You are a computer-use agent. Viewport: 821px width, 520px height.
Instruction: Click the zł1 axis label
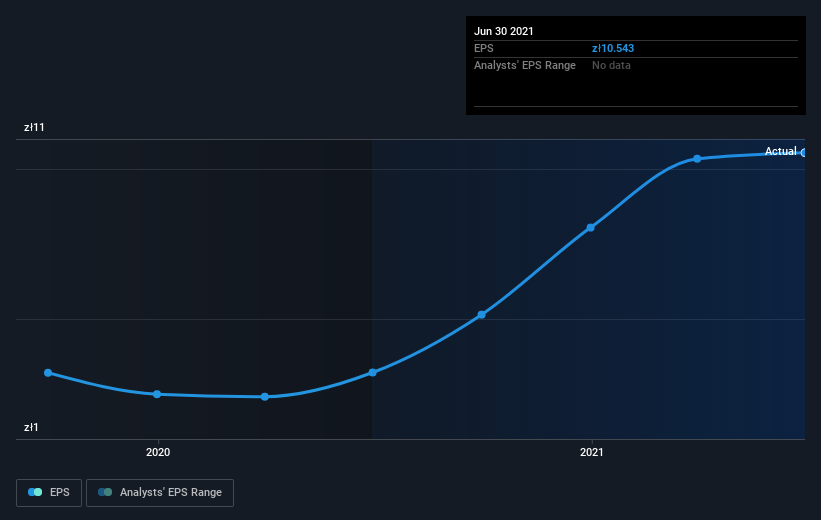coord(31,427)
